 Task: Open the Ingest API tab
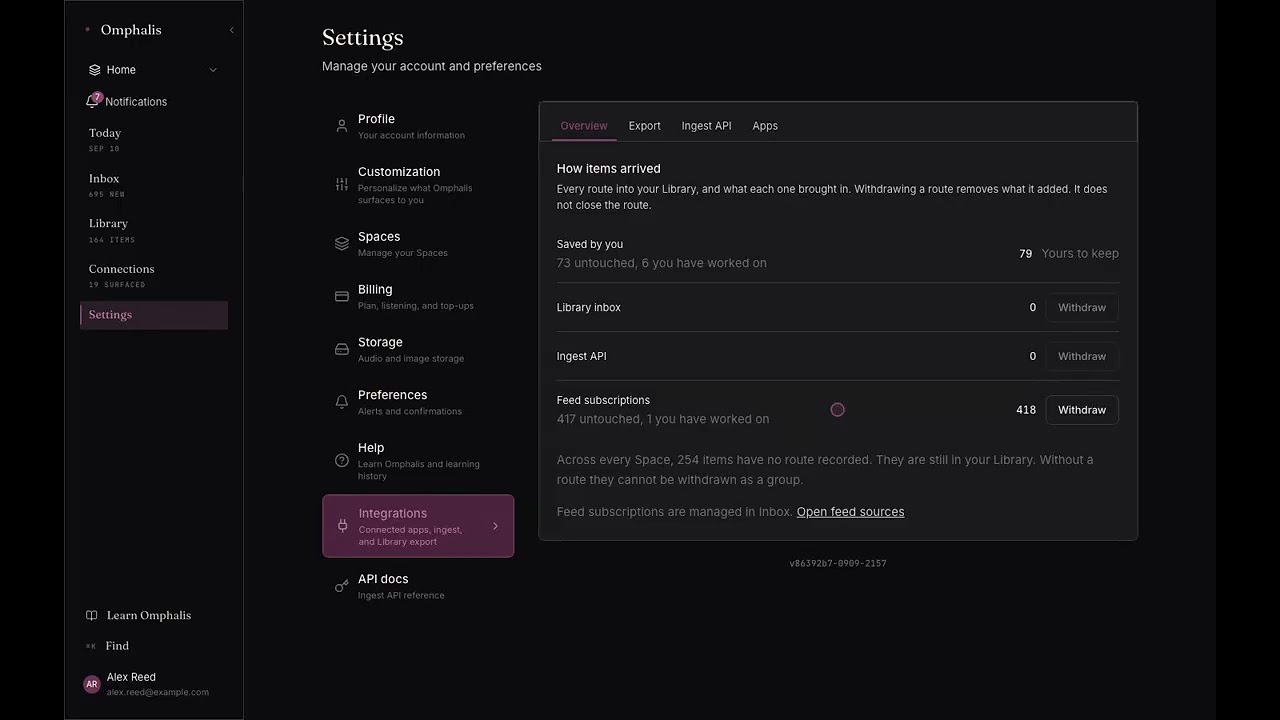coord(707,126)
